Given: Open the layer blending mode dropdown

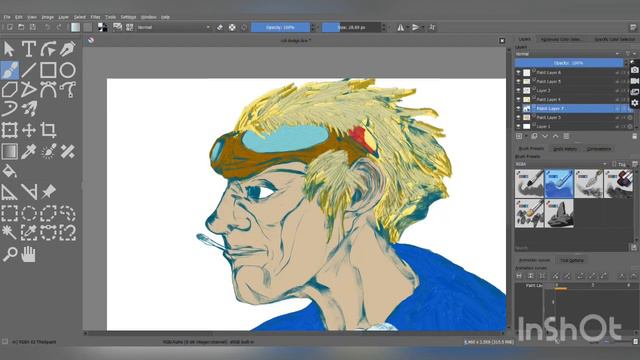Looking at the screenshot, I should click(x=567, y=54).
